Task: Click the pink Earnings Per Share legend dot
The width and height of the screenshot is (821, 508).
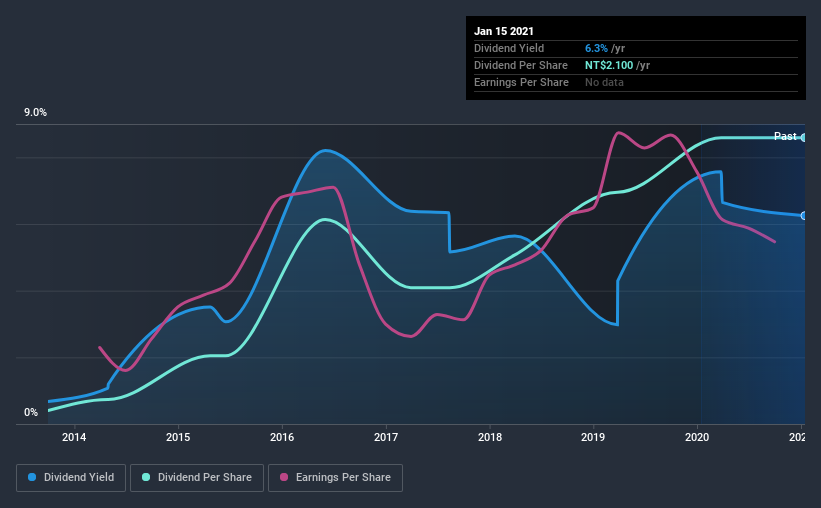Action: (x=284, y=477)
